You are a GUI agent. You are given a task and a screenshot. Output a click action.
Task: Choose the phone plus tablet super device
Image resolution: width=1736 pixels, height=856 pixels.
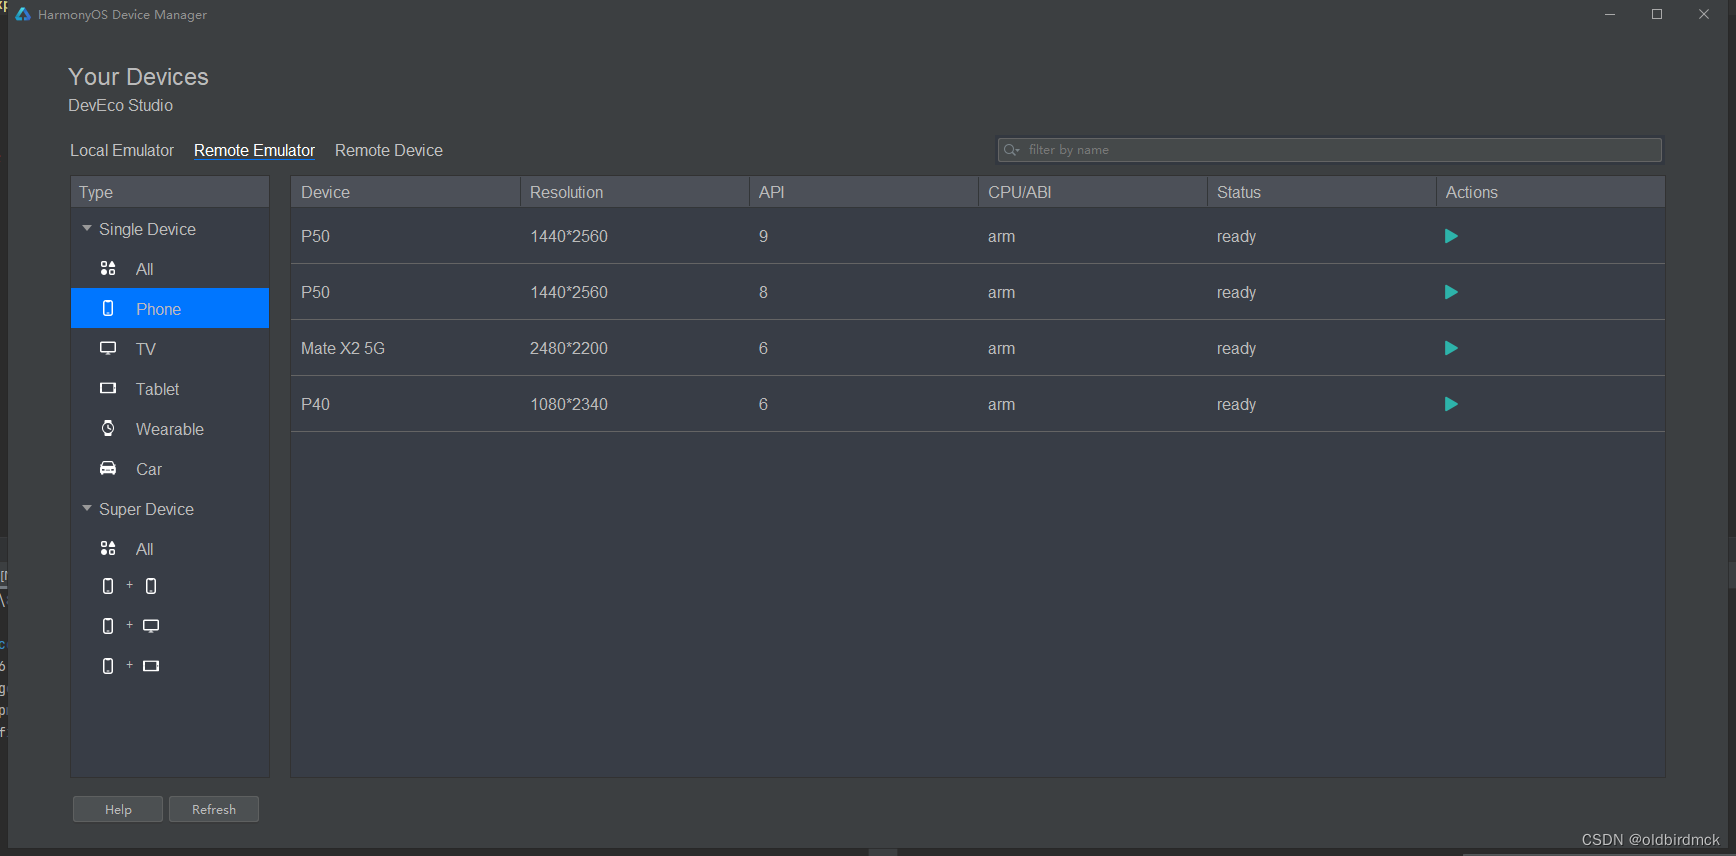pyautogui.click(x=130, y=666)
